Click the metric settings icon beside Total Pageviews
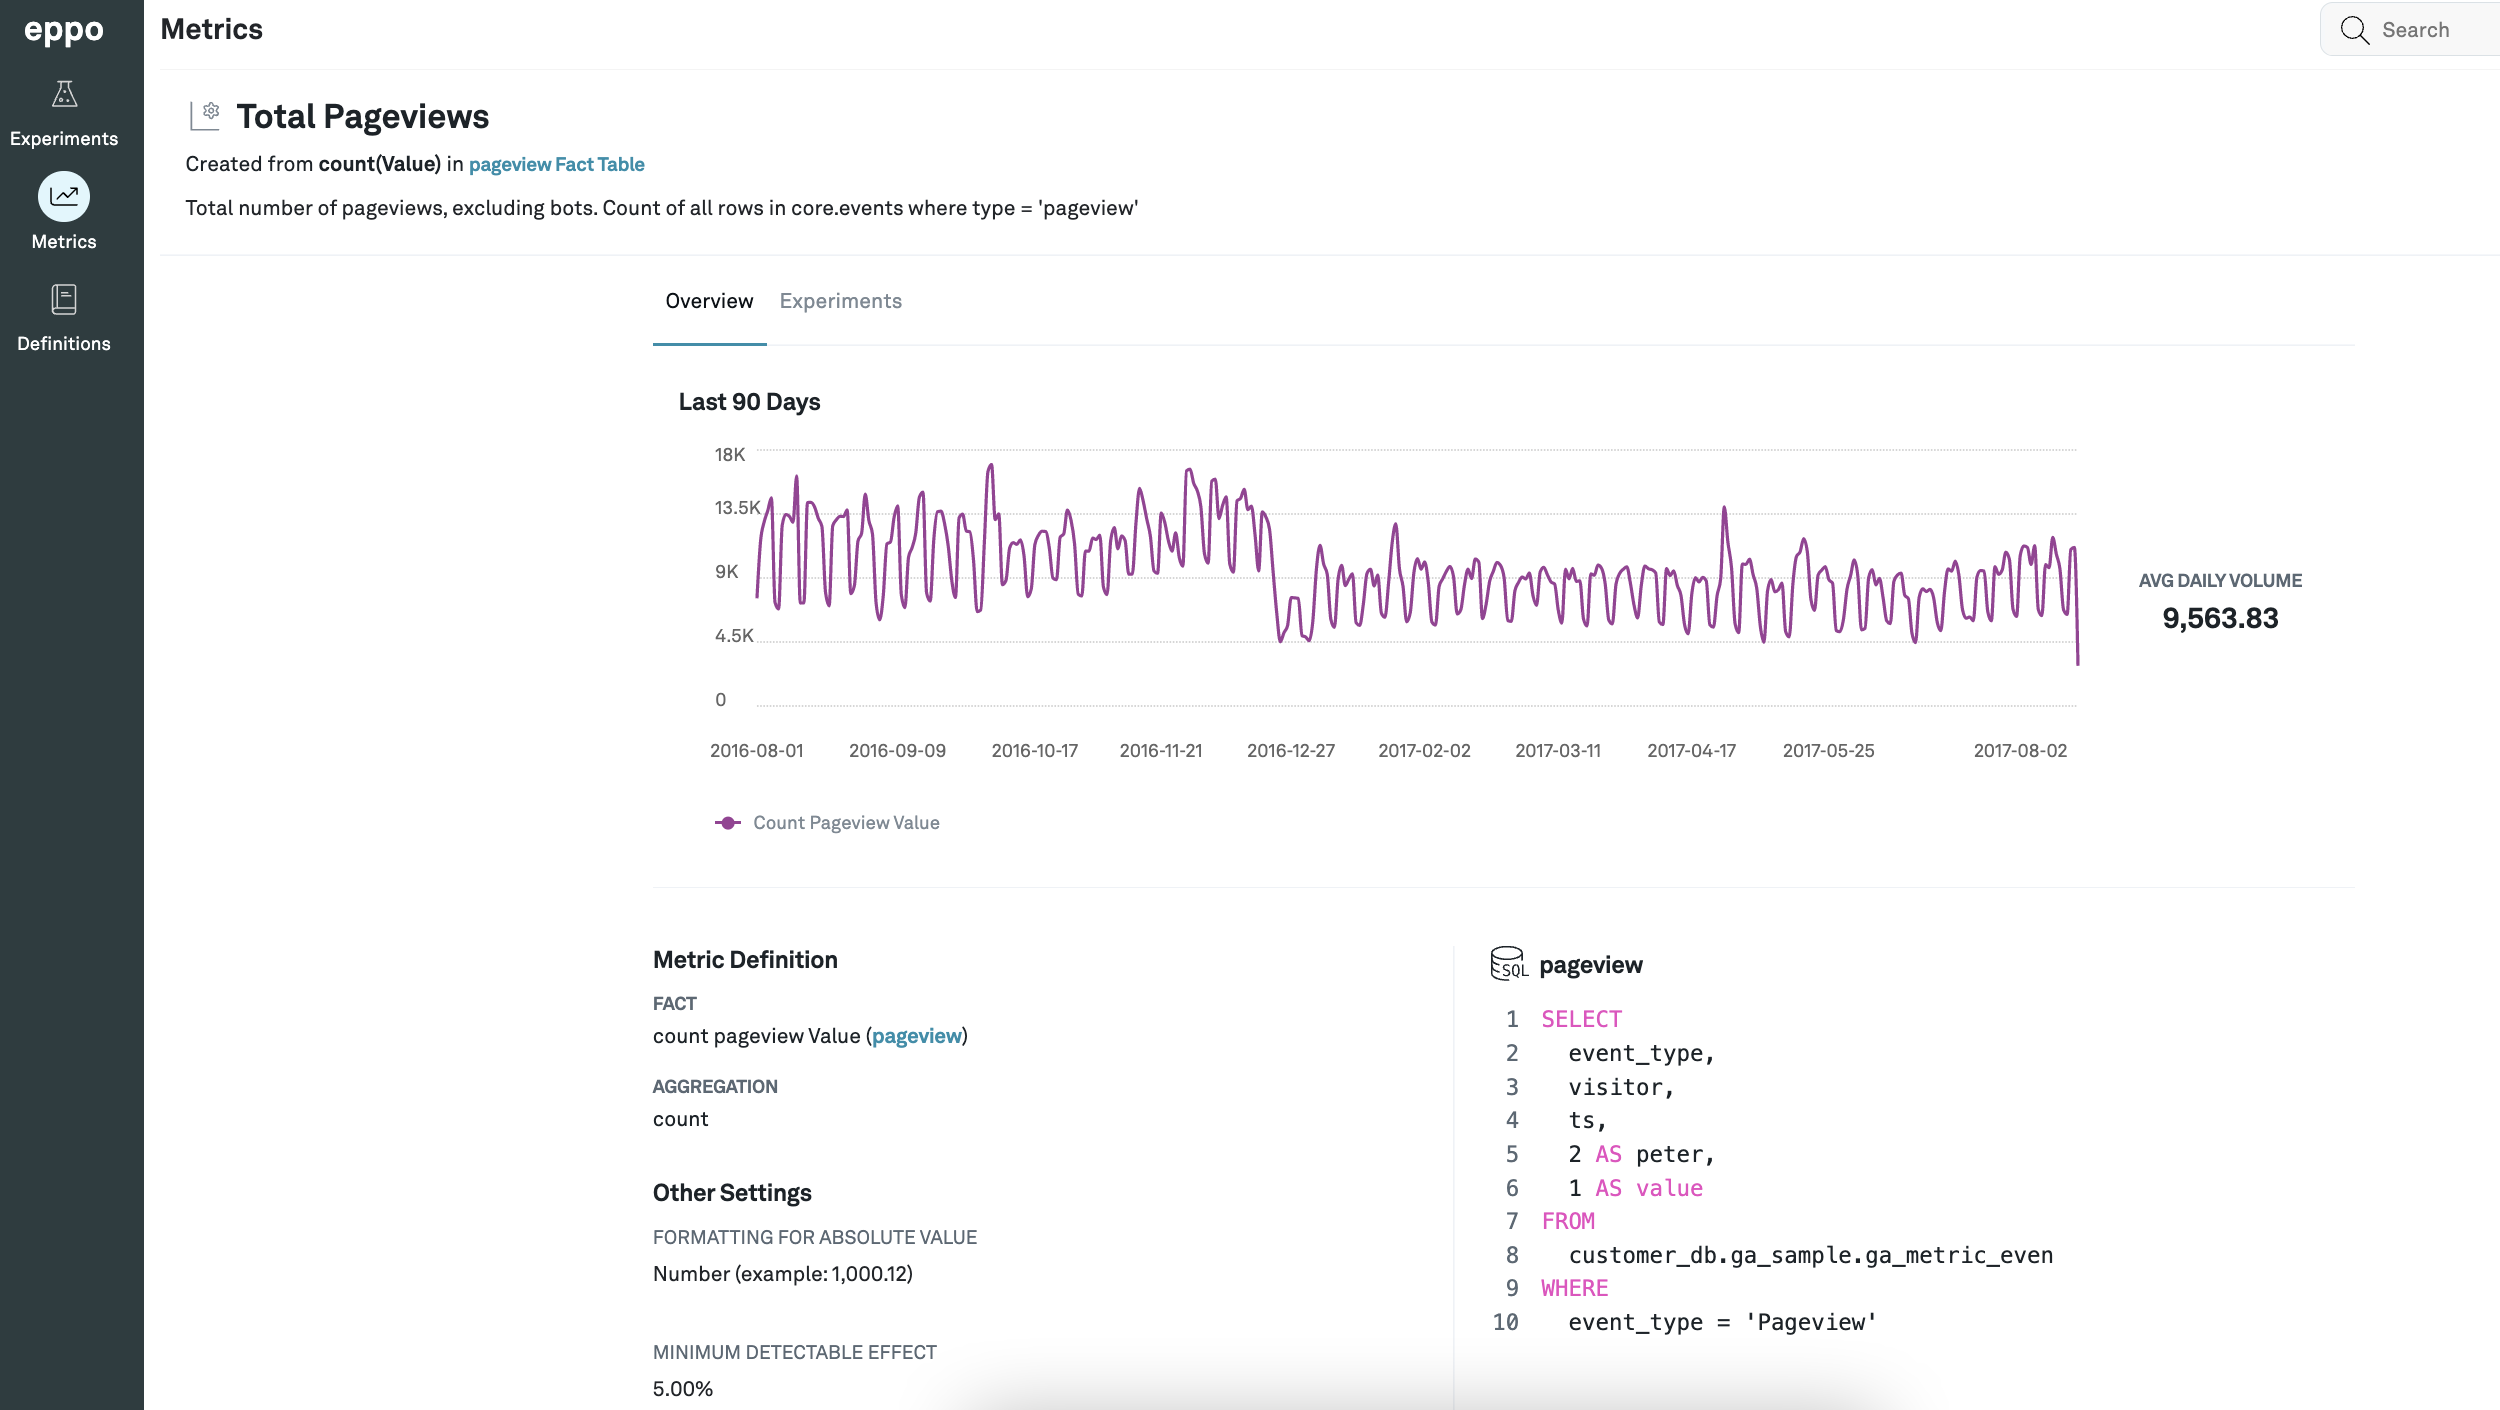 coord(205,115)
